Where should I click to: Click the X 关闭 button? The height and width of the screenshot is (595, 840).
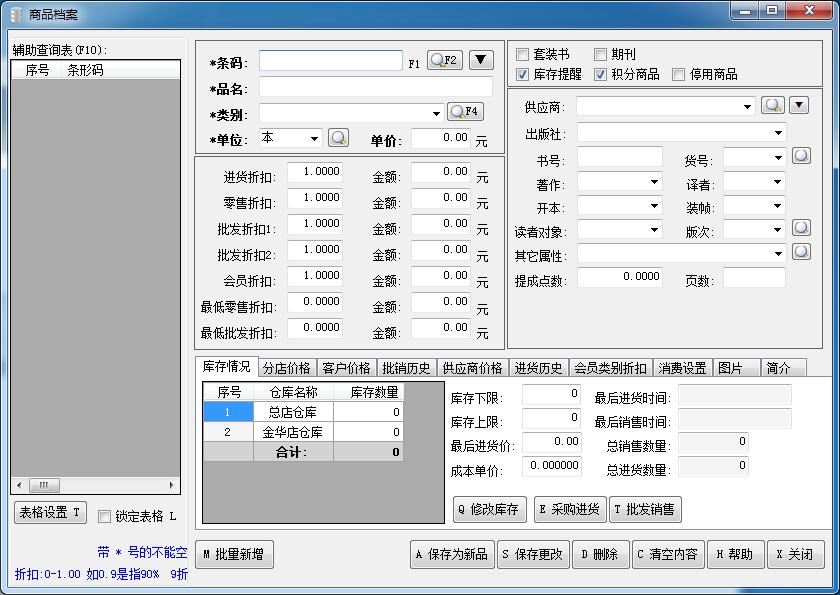(796, 554)
